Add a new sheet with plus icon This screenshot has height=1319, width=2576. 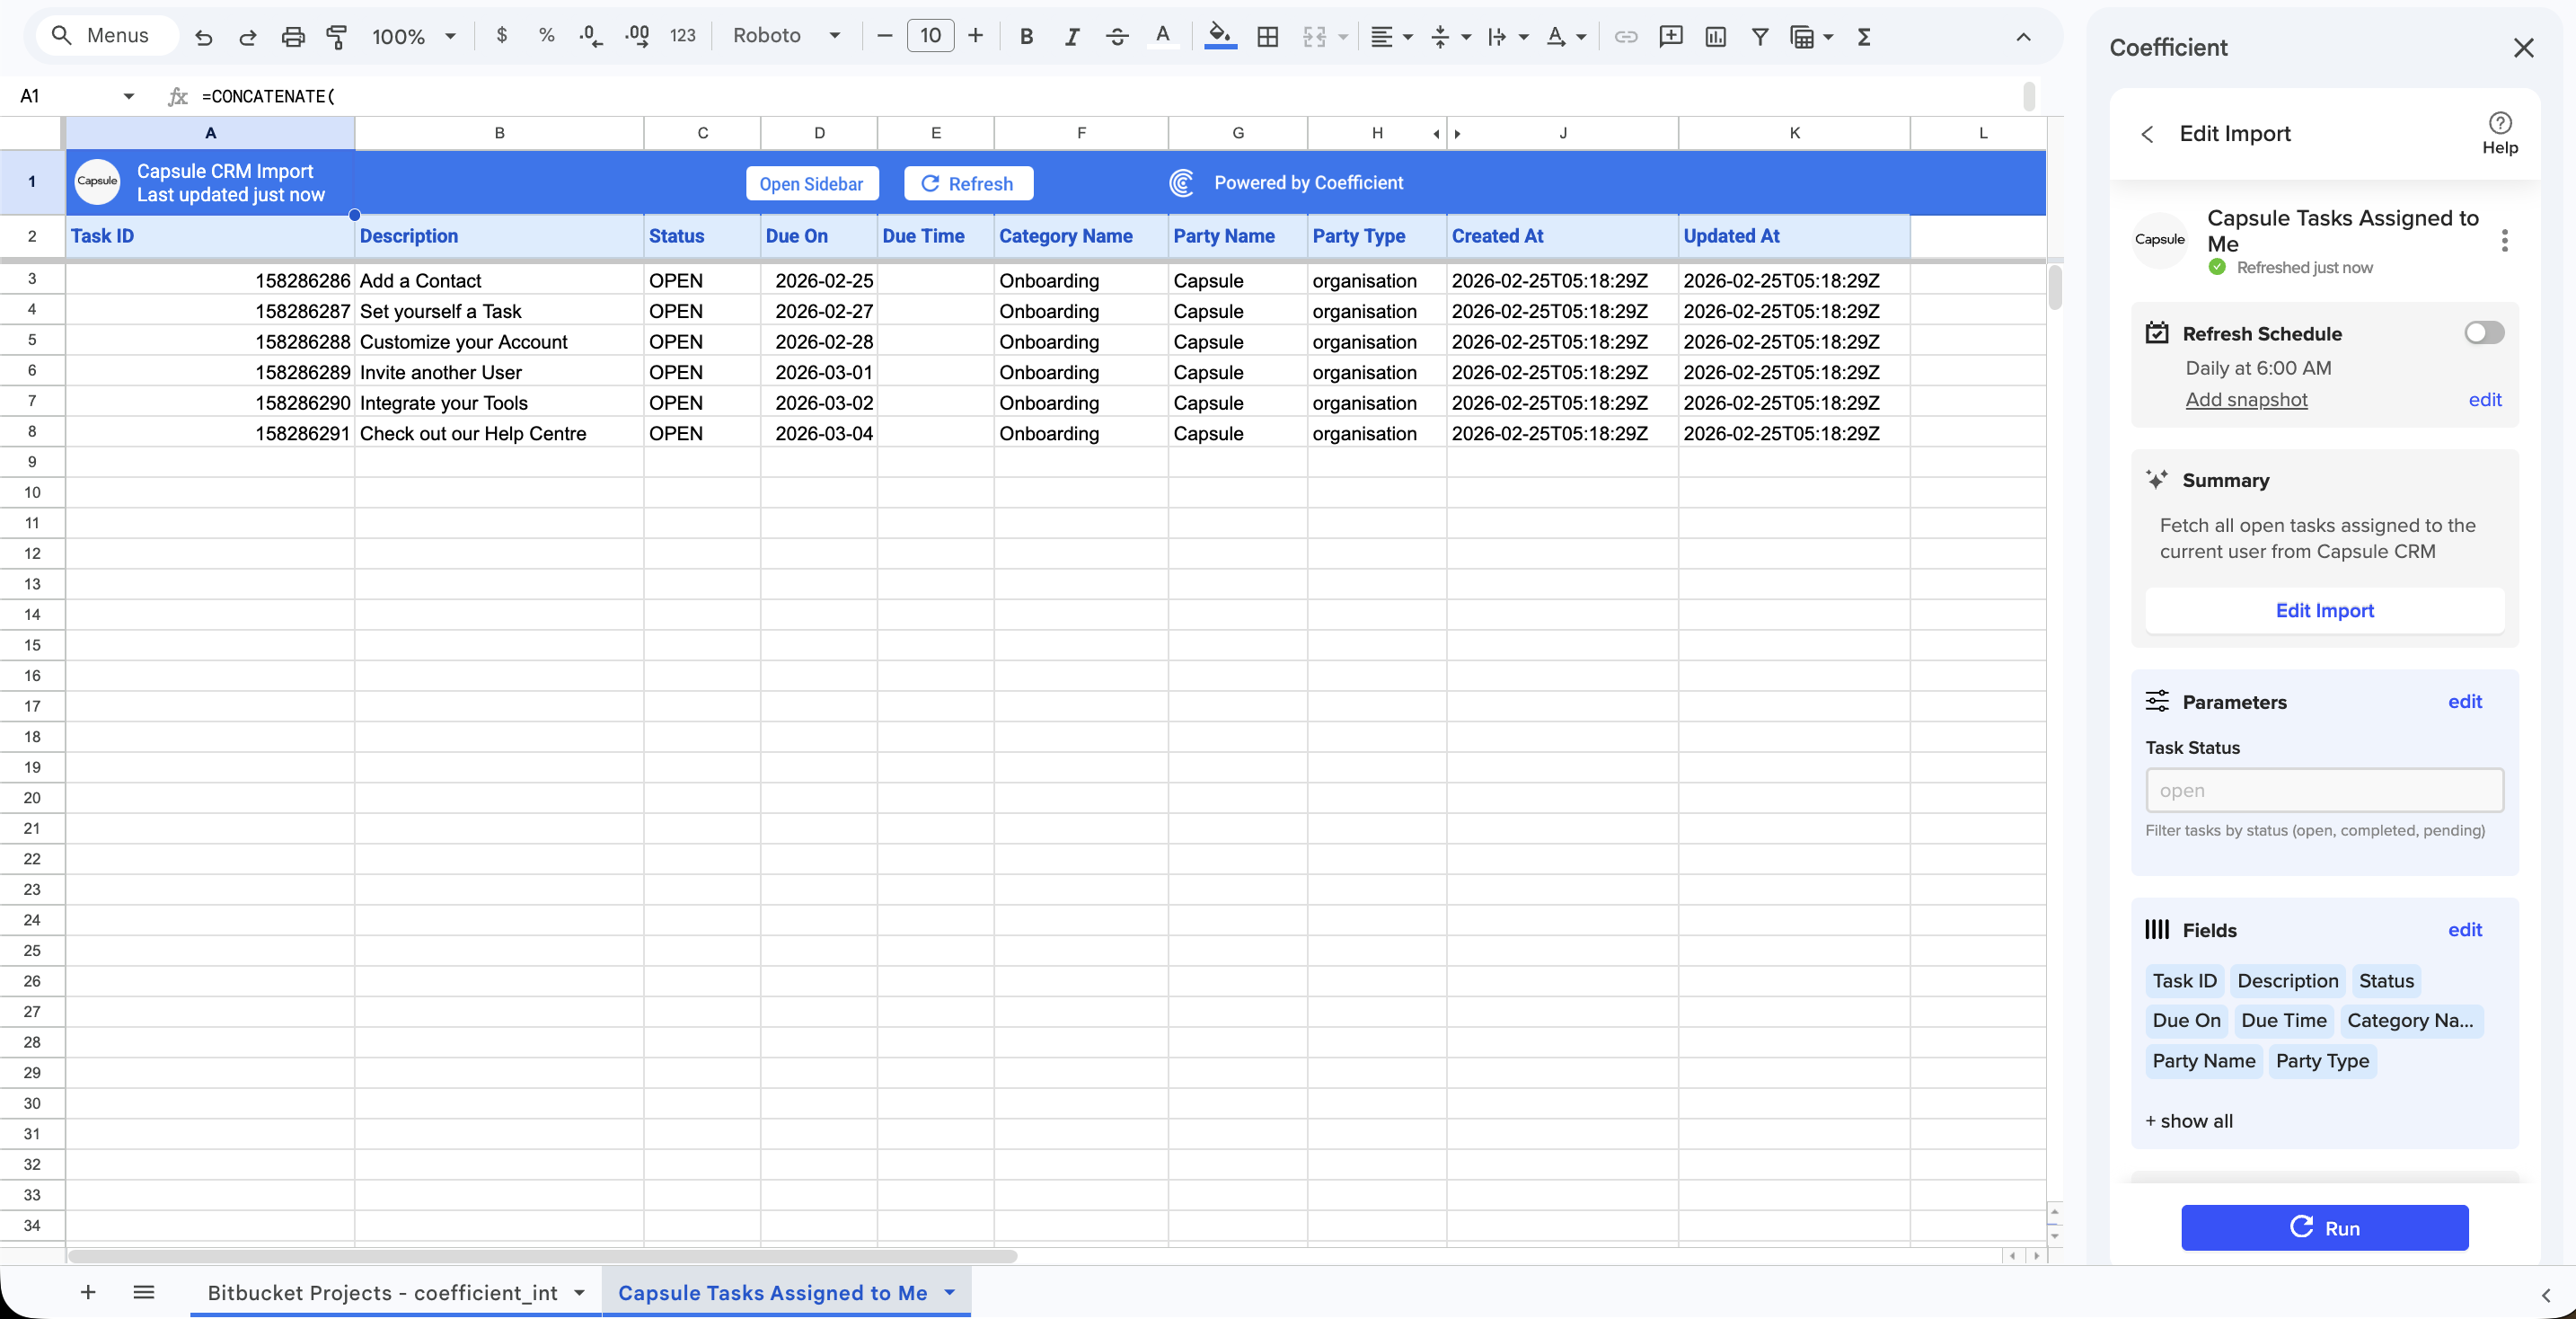[x=88, y=1292]
